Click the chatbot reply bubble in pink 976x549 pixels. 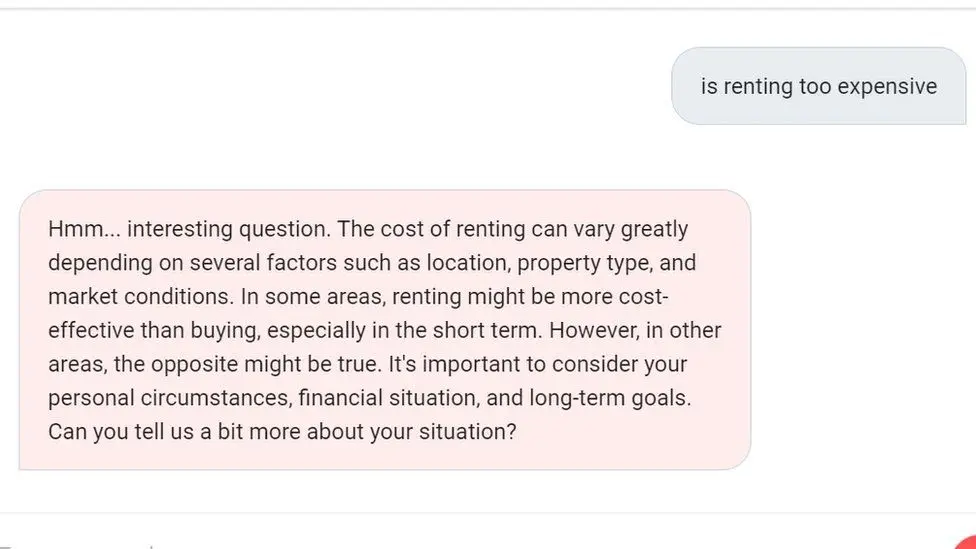coord(385,330)
